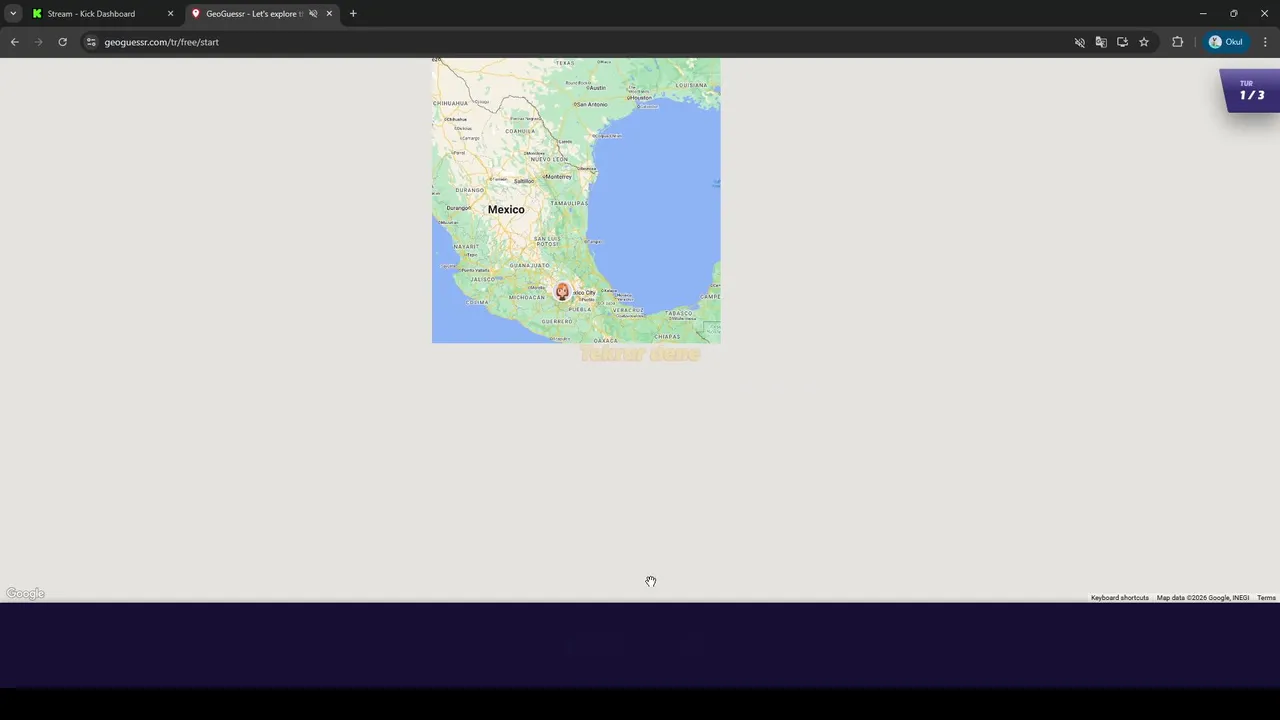1280x720 pixels.
Task: Open a new browser tab
Action: pos(353,14)
